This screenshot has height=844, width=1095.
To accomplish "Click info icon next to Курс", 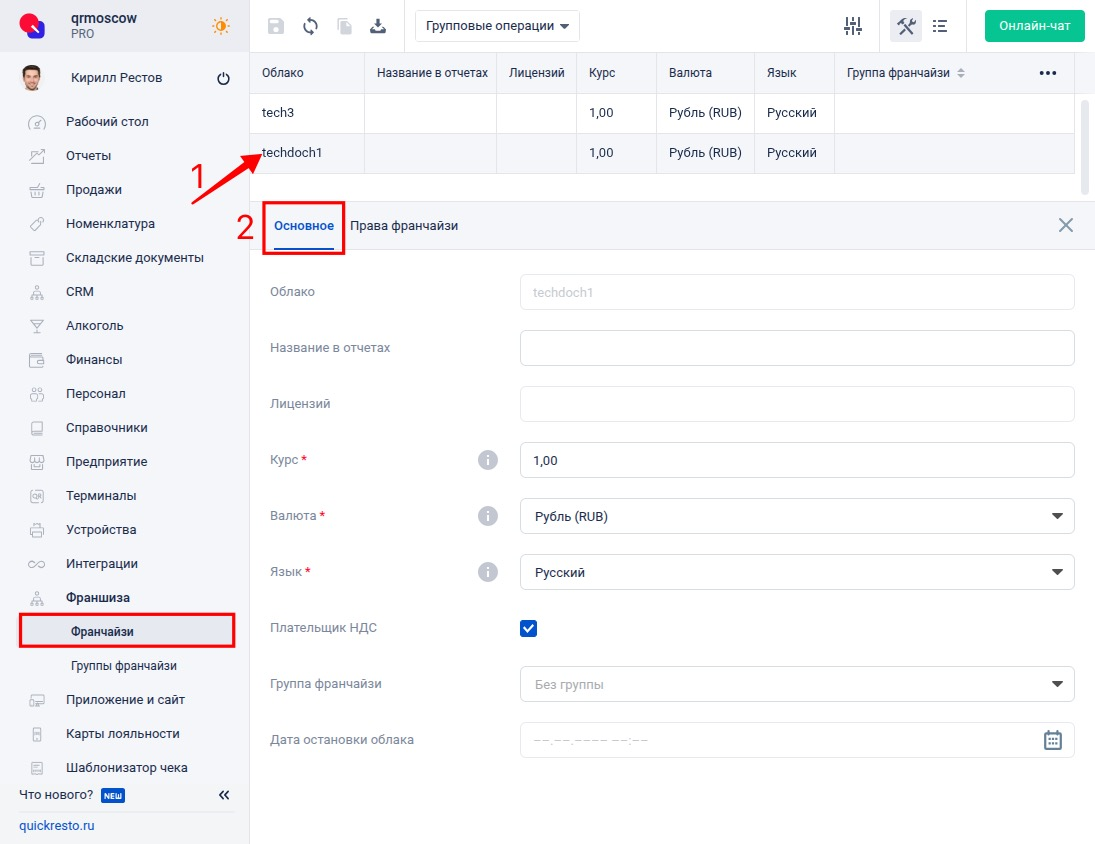I will pyautogui.click(x=487, y=460).
